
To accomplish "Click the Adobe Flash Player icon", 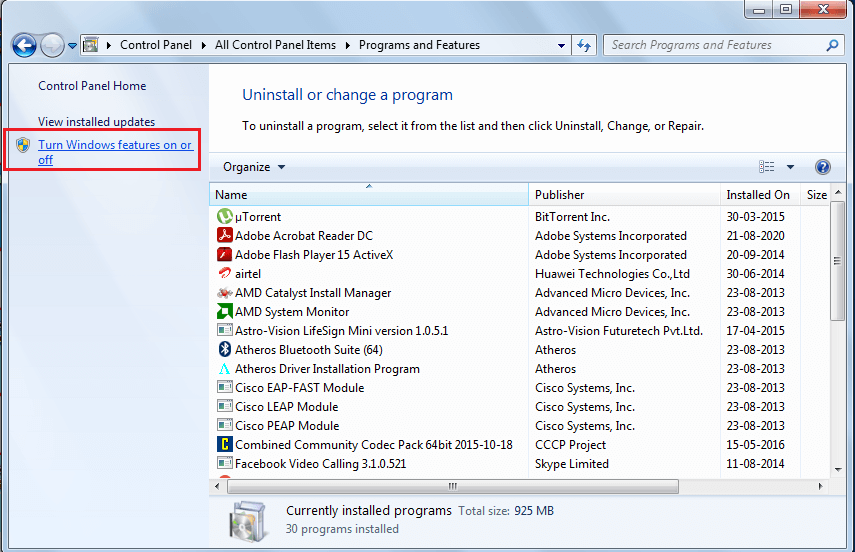I will (x=225, y=255).
